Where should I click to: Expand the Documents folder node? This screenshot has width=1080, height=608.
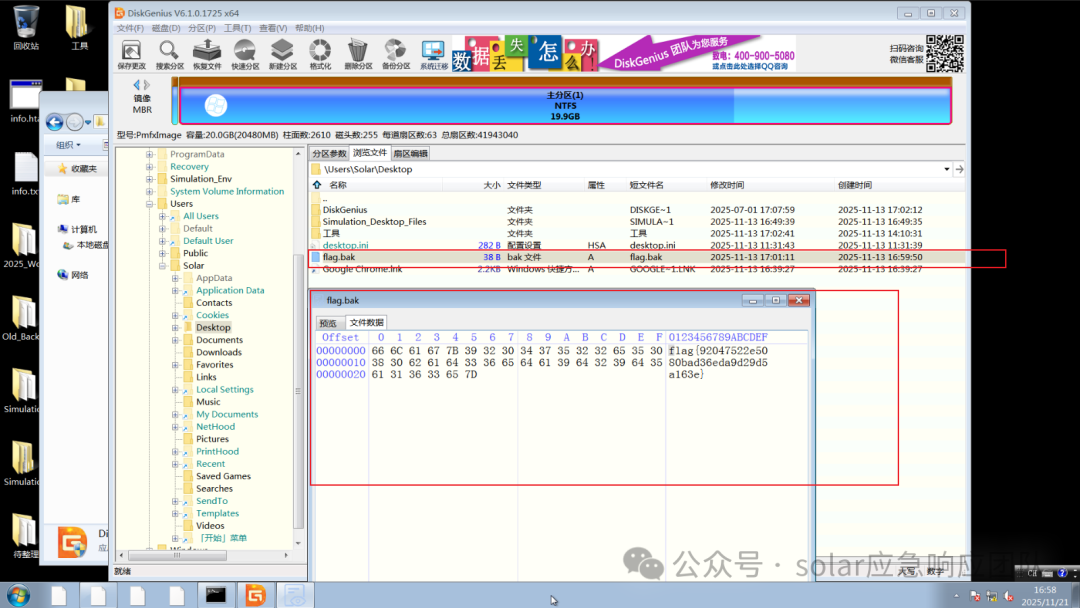pos(175,340)
